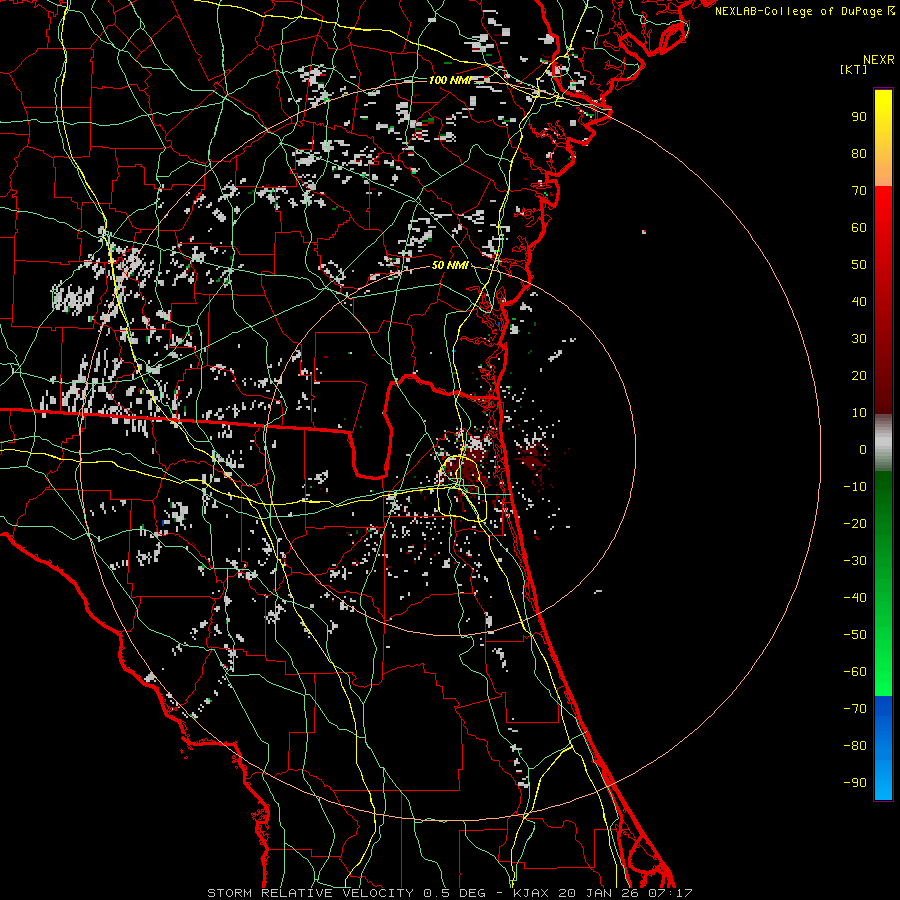Click the gray zero-velocity band on the scale
The image size is (900, 900).
point(883,442)
